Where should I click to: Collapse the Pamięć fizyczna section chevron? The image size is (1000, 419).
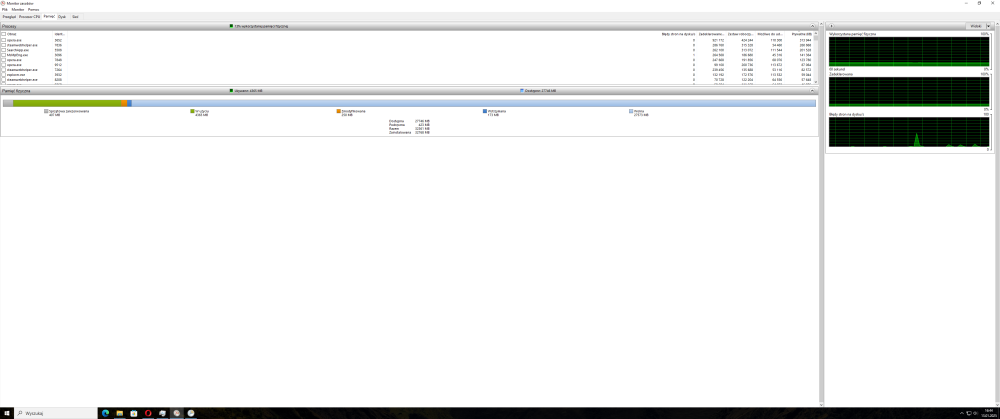812,91
